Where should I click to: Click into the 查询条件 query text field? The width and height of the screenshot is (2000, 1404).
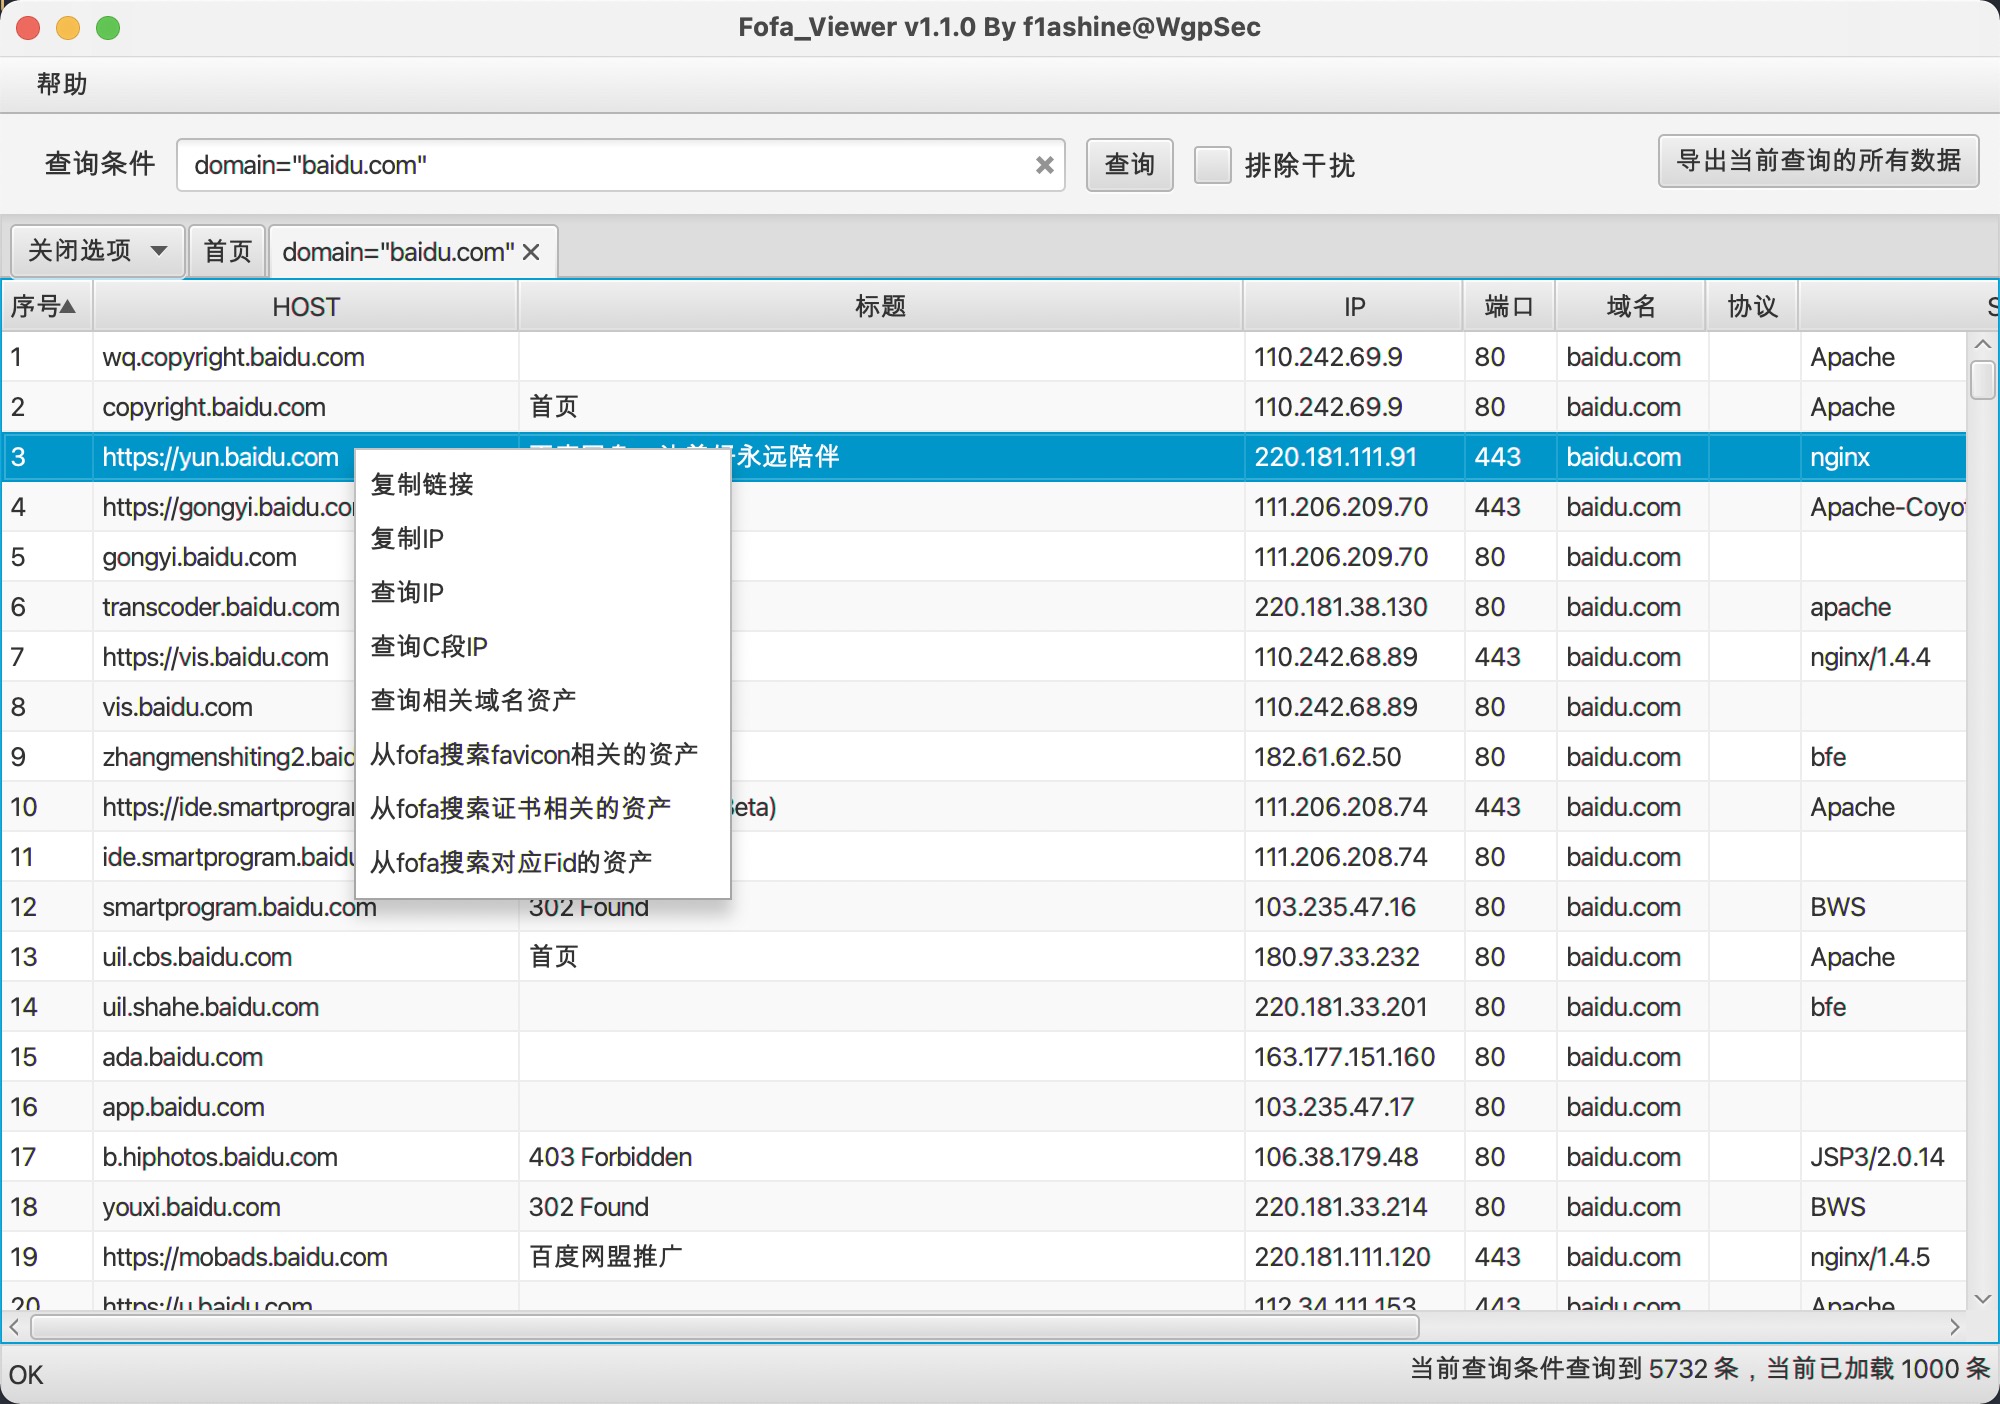pos(600,165)
